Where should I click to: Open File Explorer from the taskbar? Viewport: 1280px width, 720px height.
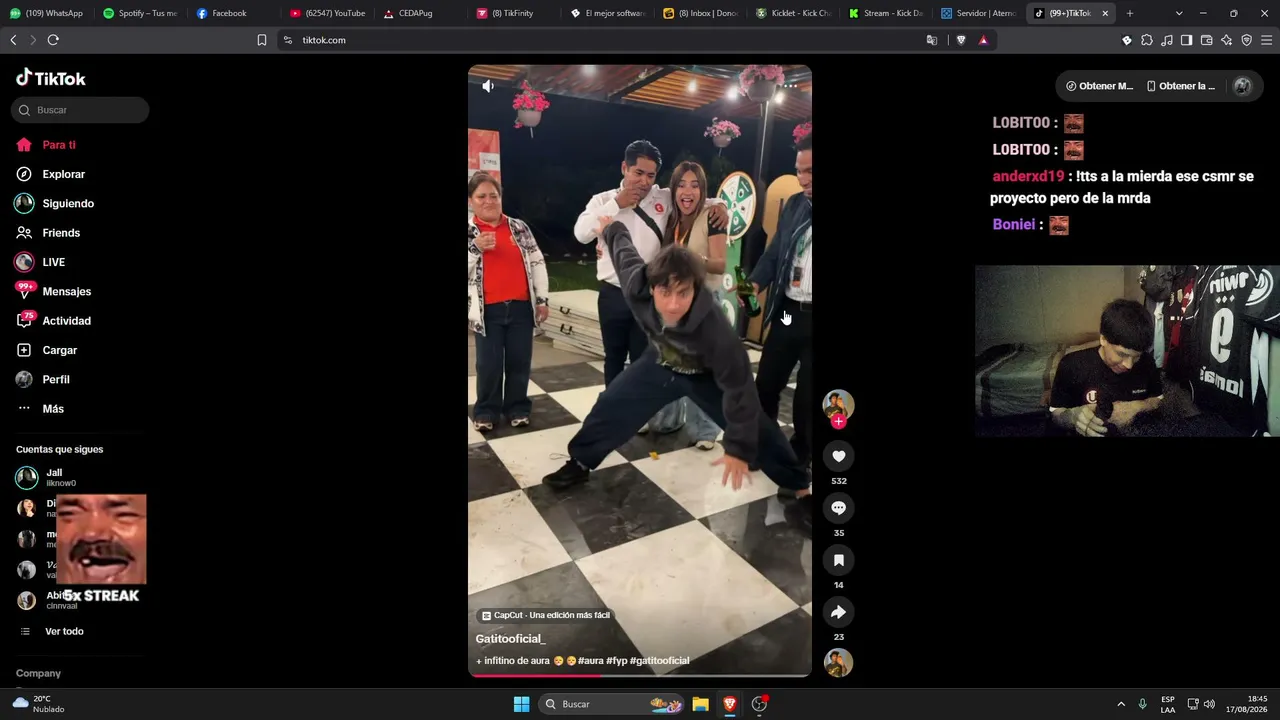tap(700, 704)
